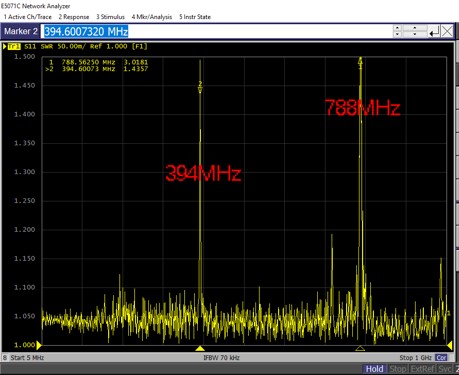This screenshot has width=459, height=375.
Task: Click the IFBW 70 kHz label
Action: coord(221,358)
